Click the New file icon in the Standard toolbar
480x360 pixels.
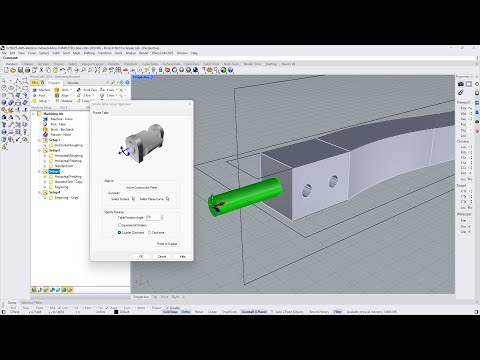click(x=6, y=70)
